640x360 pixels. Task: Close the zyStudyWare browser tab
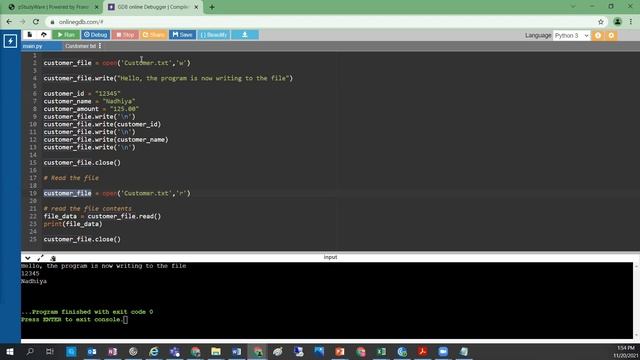(x=97, y=7)
